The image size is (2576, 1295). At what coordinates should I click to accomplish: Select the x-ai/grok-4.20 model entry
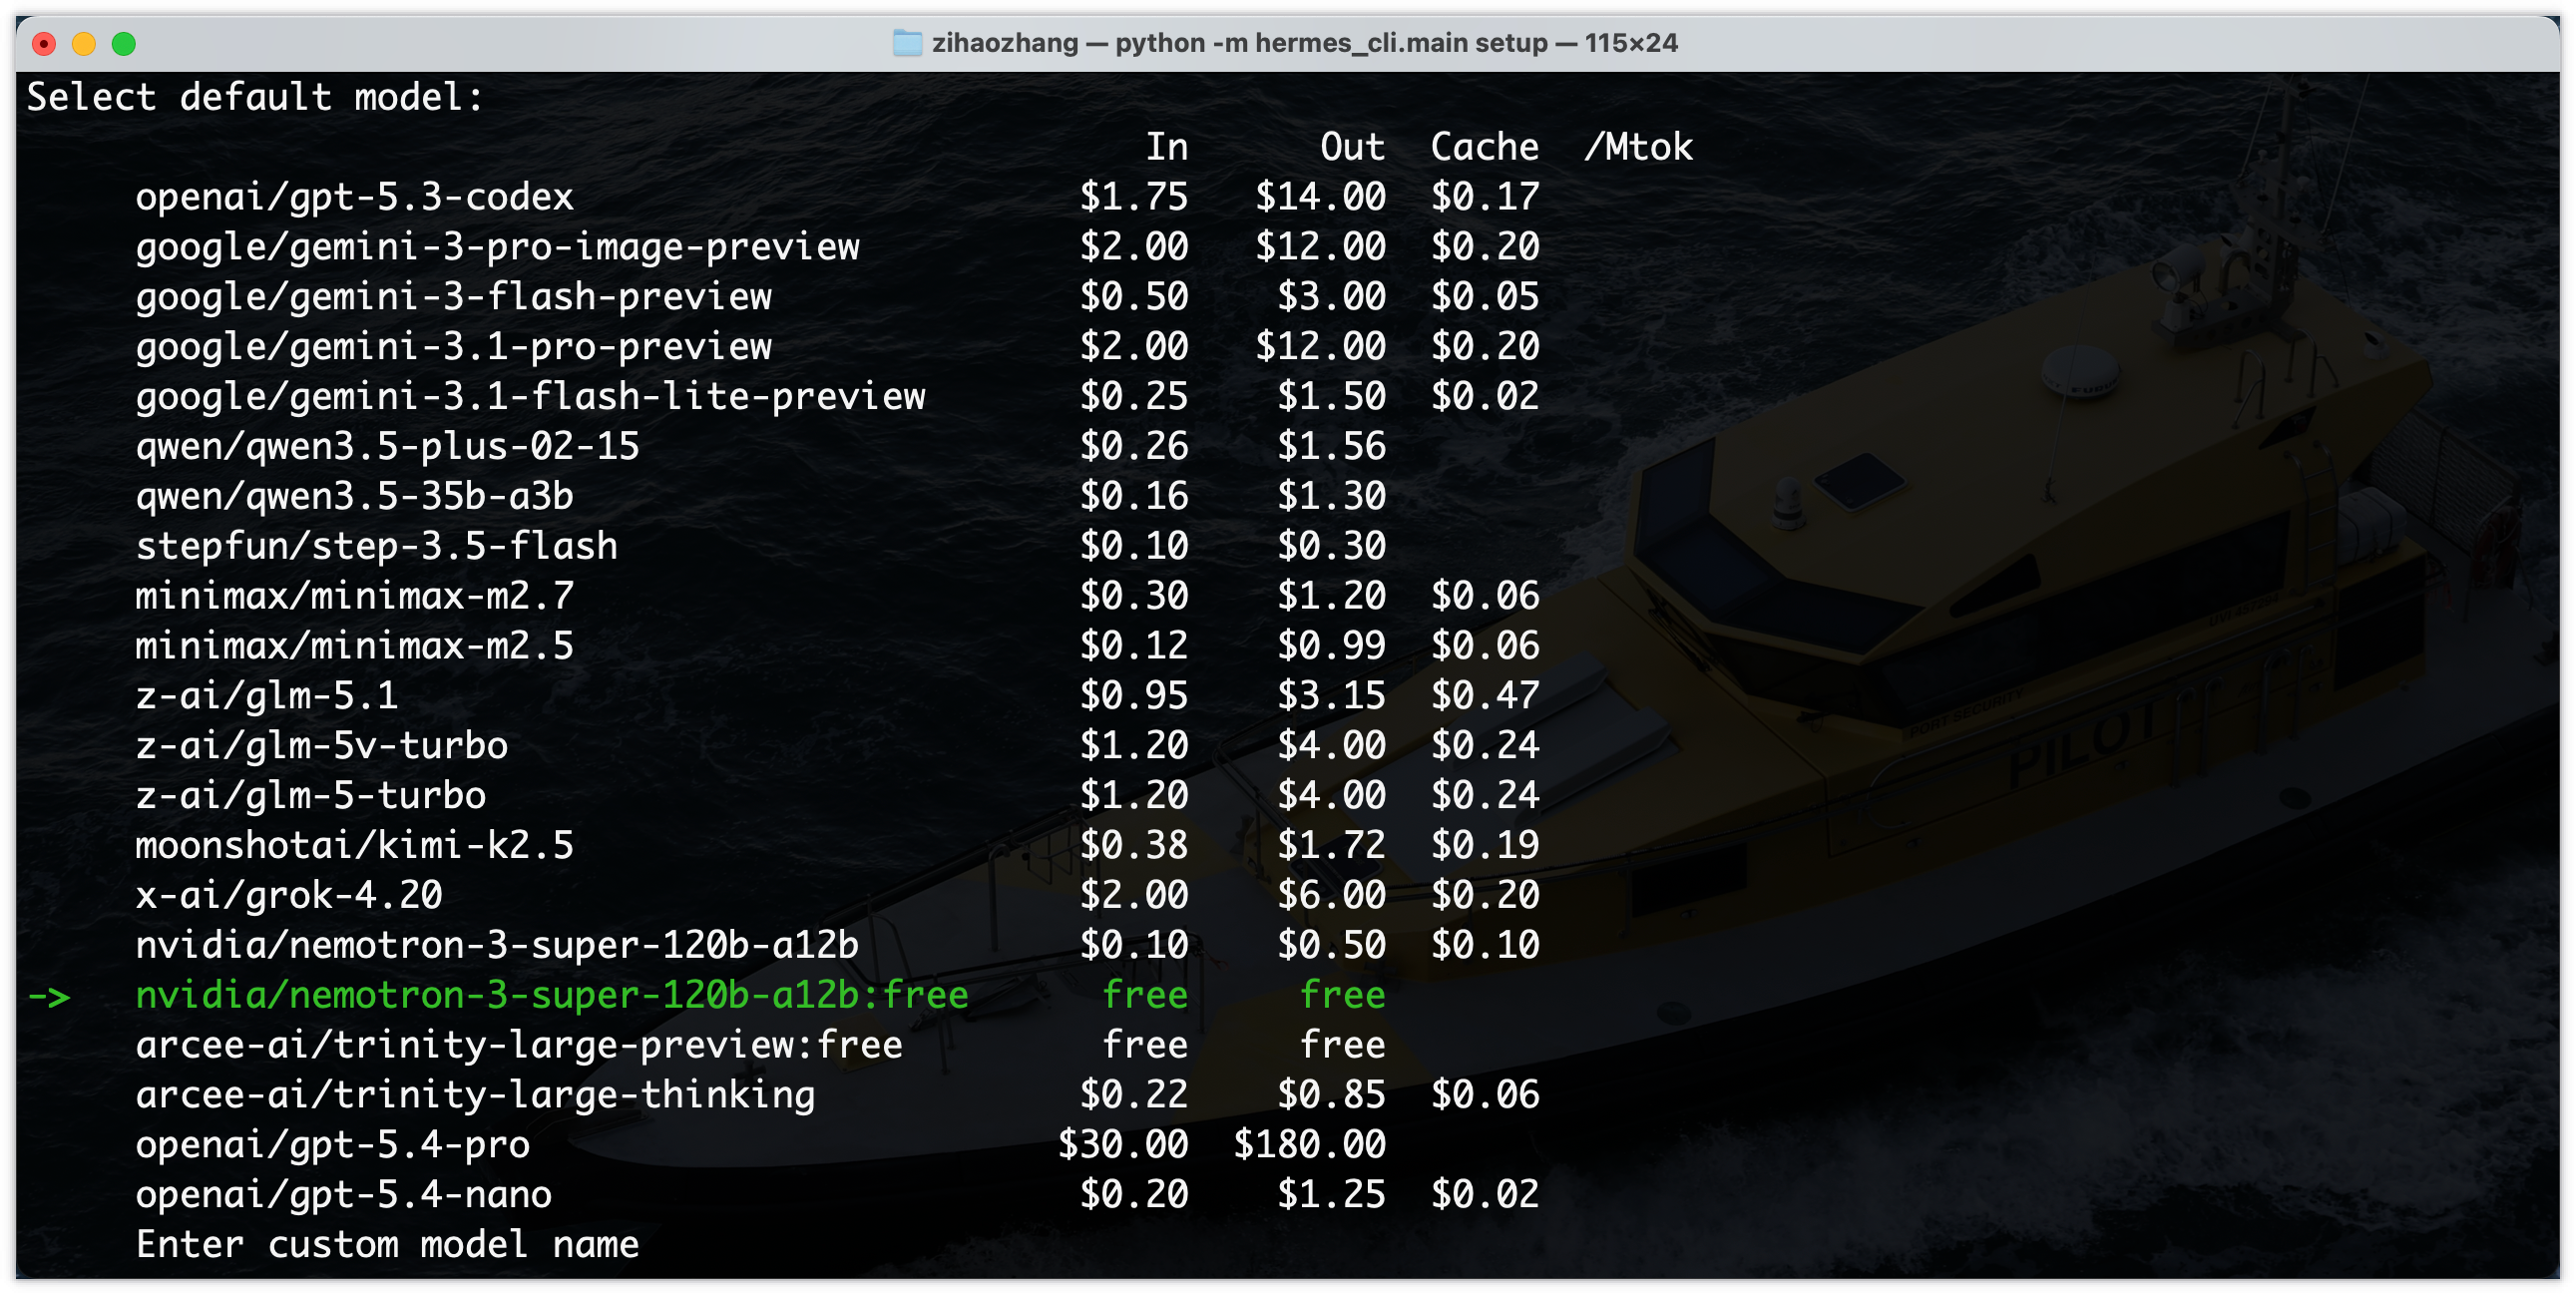(x=288, y=896)
